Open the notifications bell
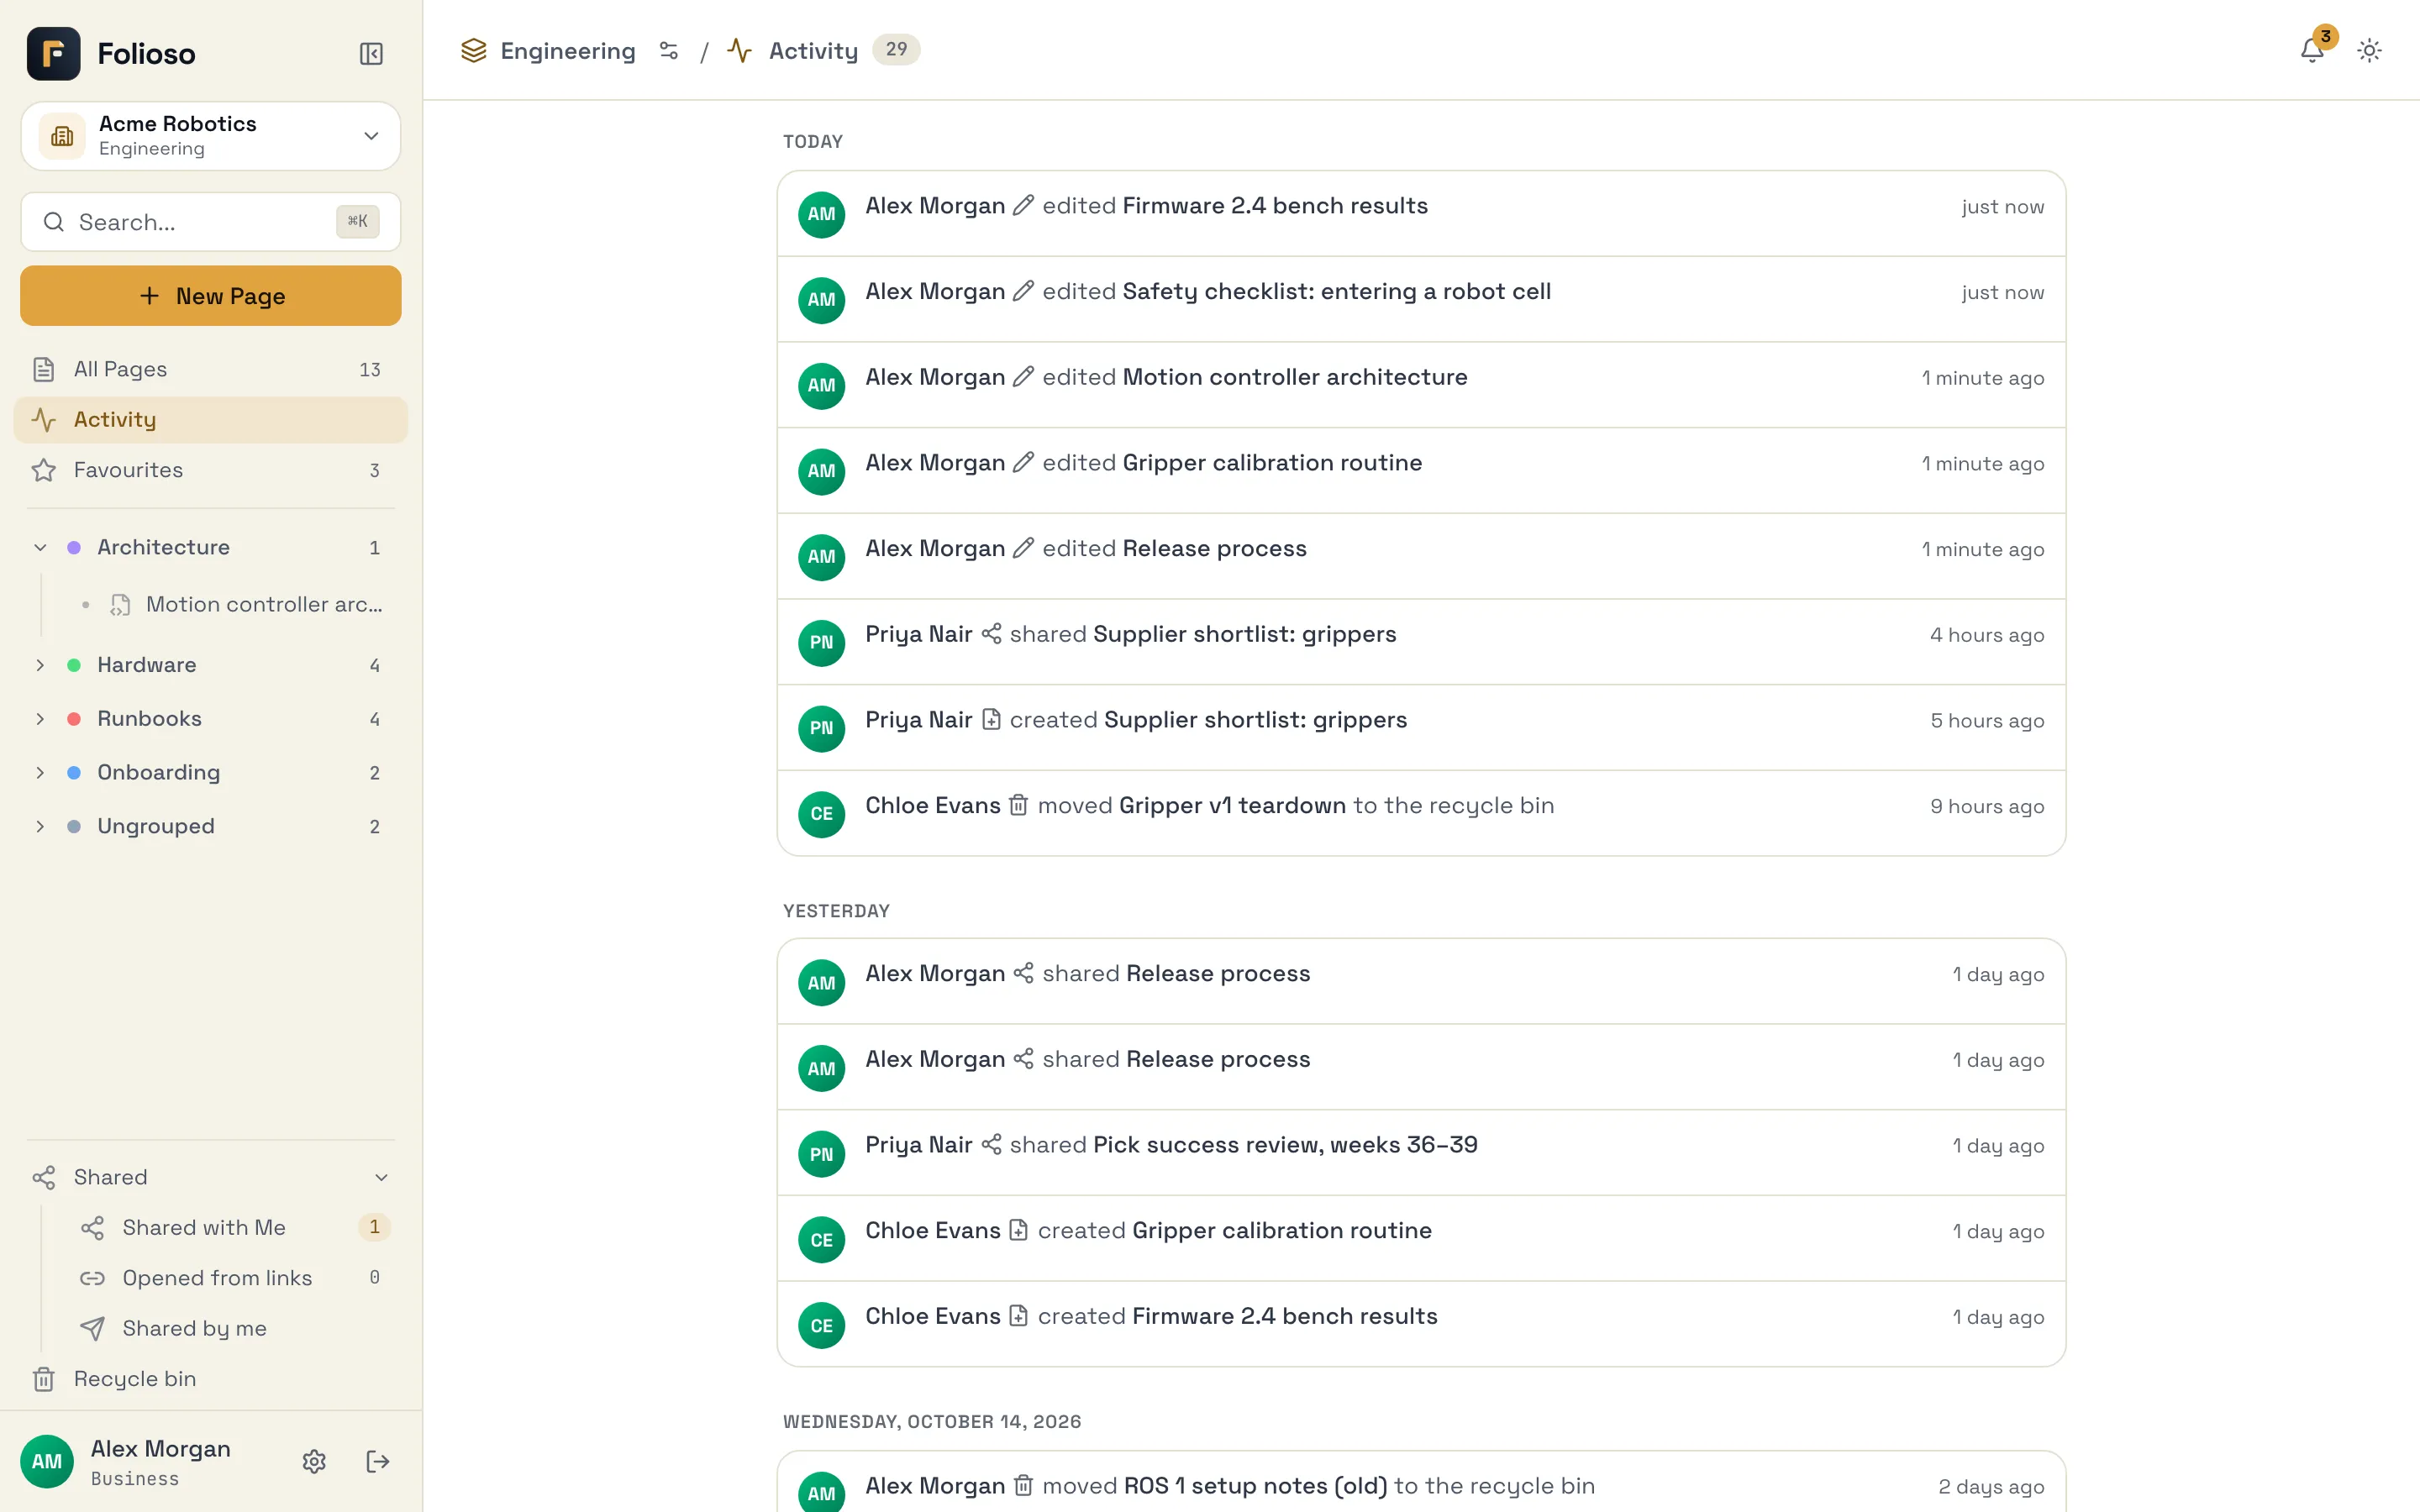Viewport: 2420px width, 1512px height. tap(2312, 50)
